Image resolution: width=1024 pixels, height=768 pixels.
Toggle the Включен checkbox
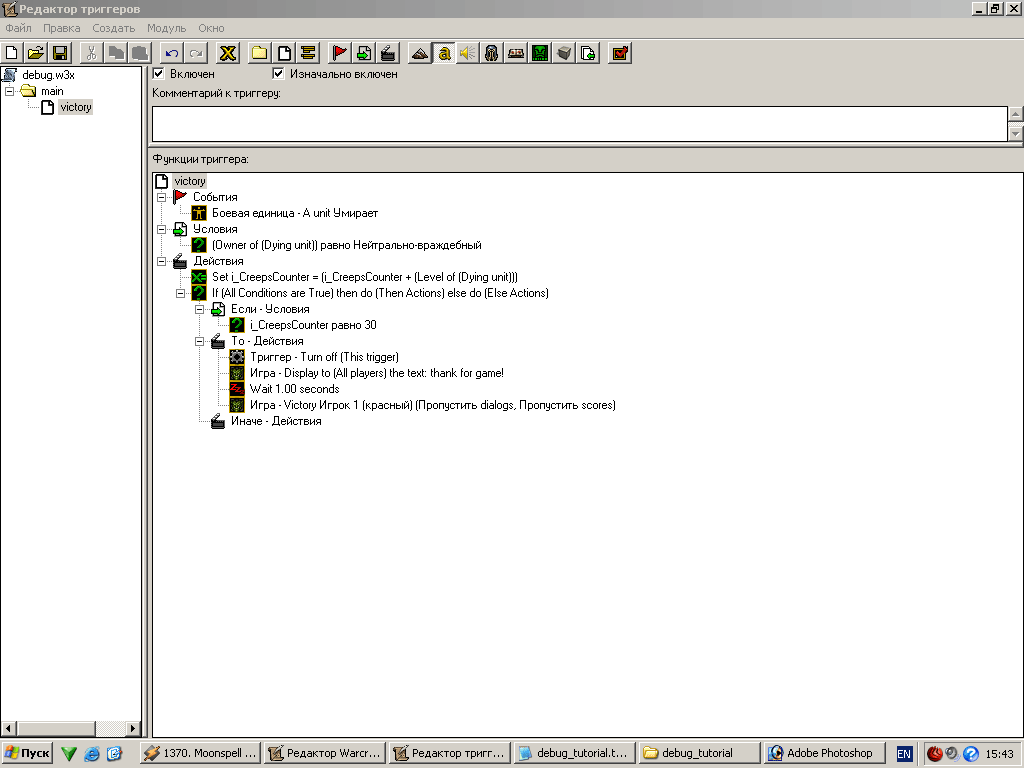coord(158,73)
